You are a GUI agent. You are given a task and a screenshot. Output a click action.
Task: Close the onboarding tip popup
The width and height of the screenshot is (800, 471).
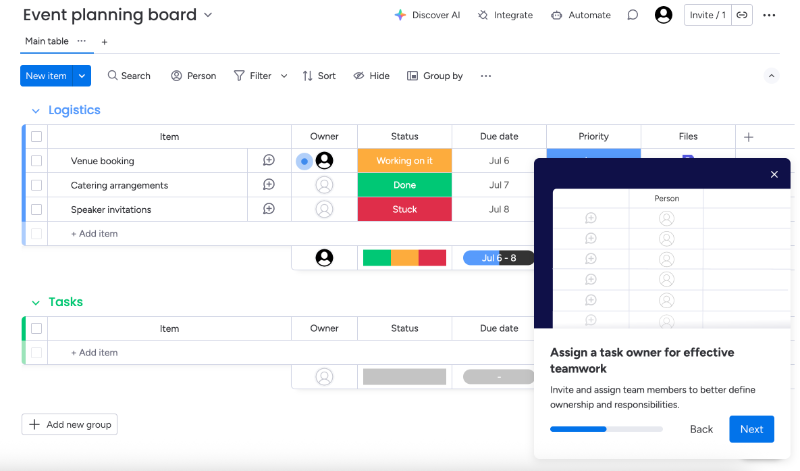point(774,175)
